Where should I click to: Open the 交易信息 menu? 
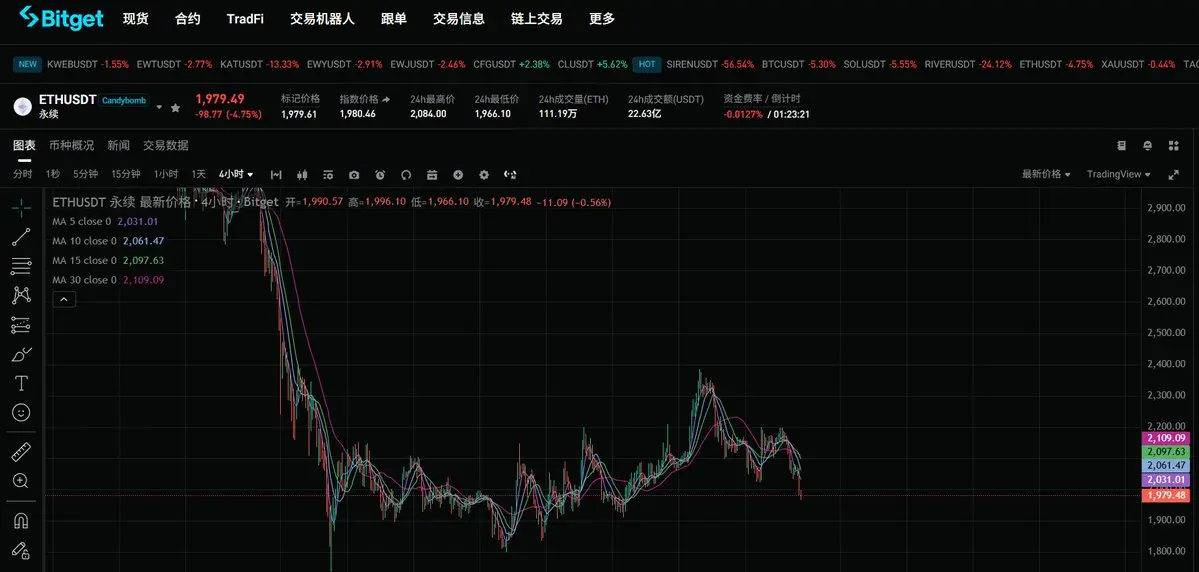(x=459, y=19)
